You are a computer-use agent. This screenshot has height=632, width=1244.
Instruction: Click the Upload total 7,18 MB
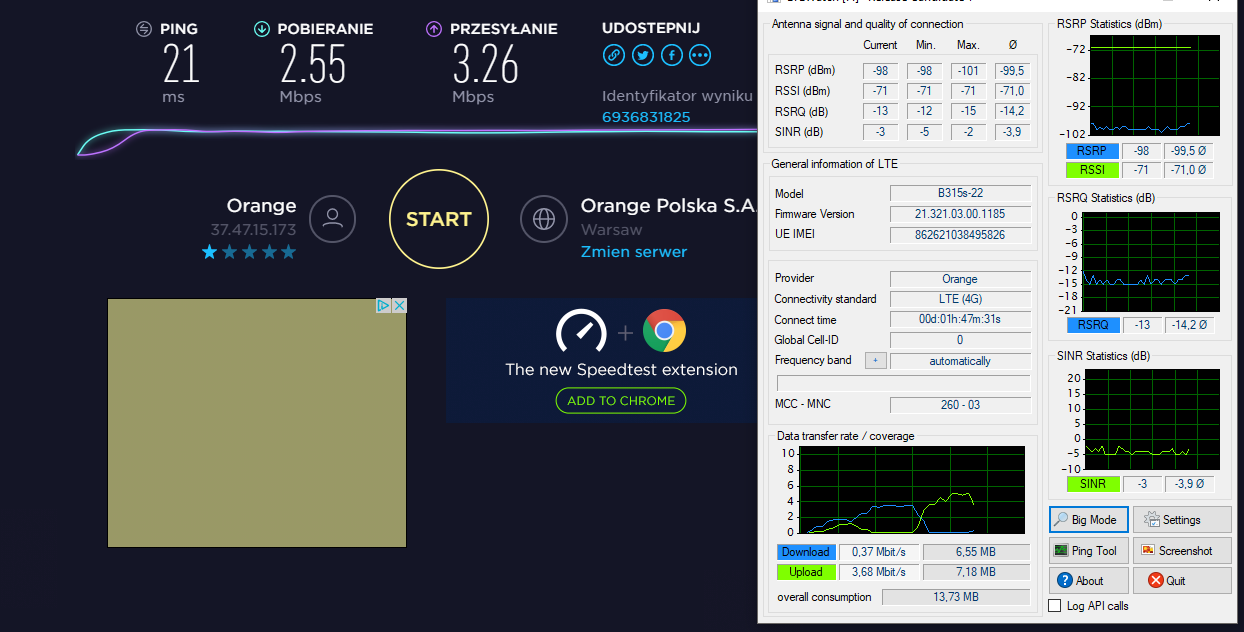click(976, 572)
